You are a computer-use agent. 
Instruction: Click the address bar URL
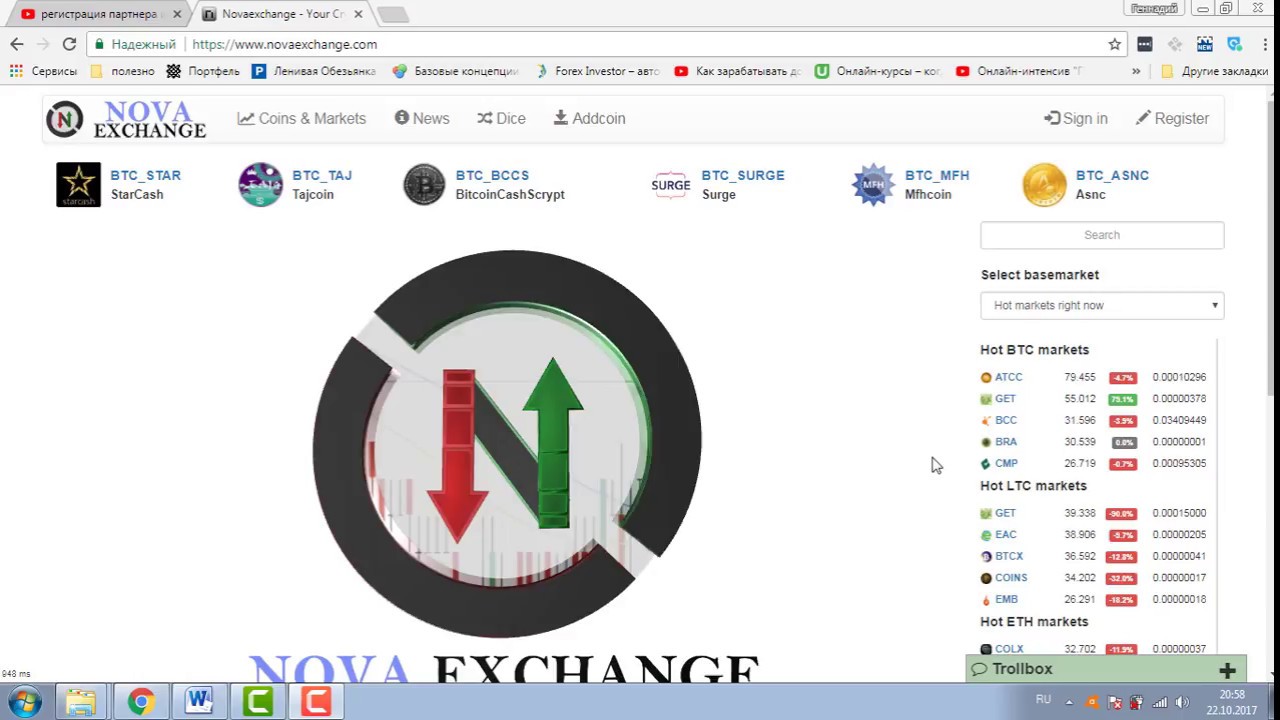(x=284, y=44)
